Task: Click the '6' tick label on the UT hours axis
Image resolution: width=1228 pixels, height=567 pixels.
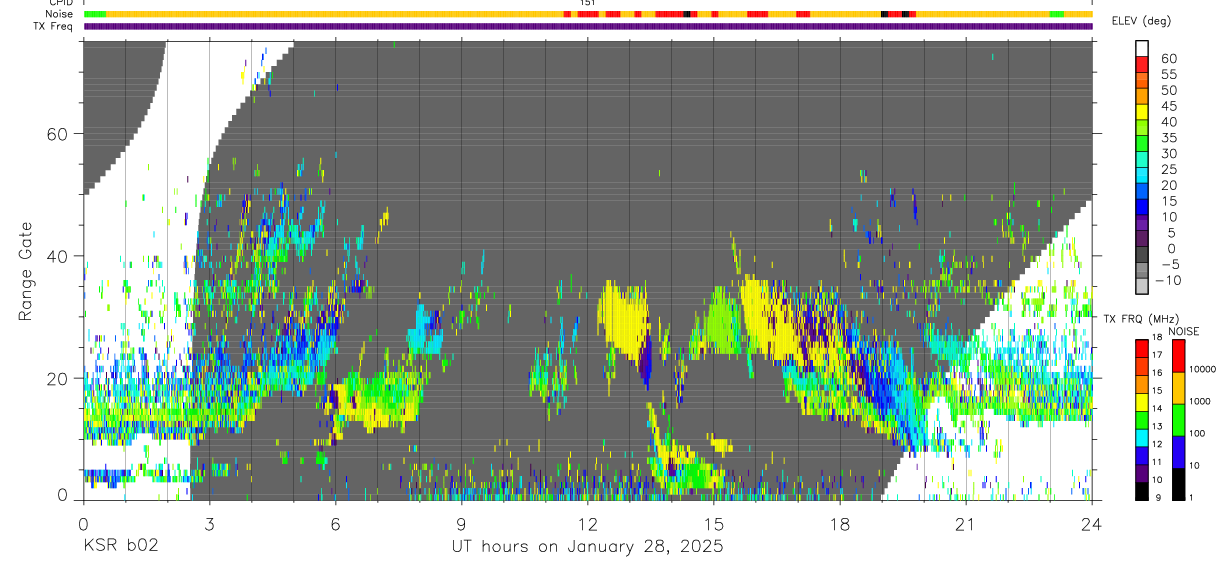Action: 335,523
